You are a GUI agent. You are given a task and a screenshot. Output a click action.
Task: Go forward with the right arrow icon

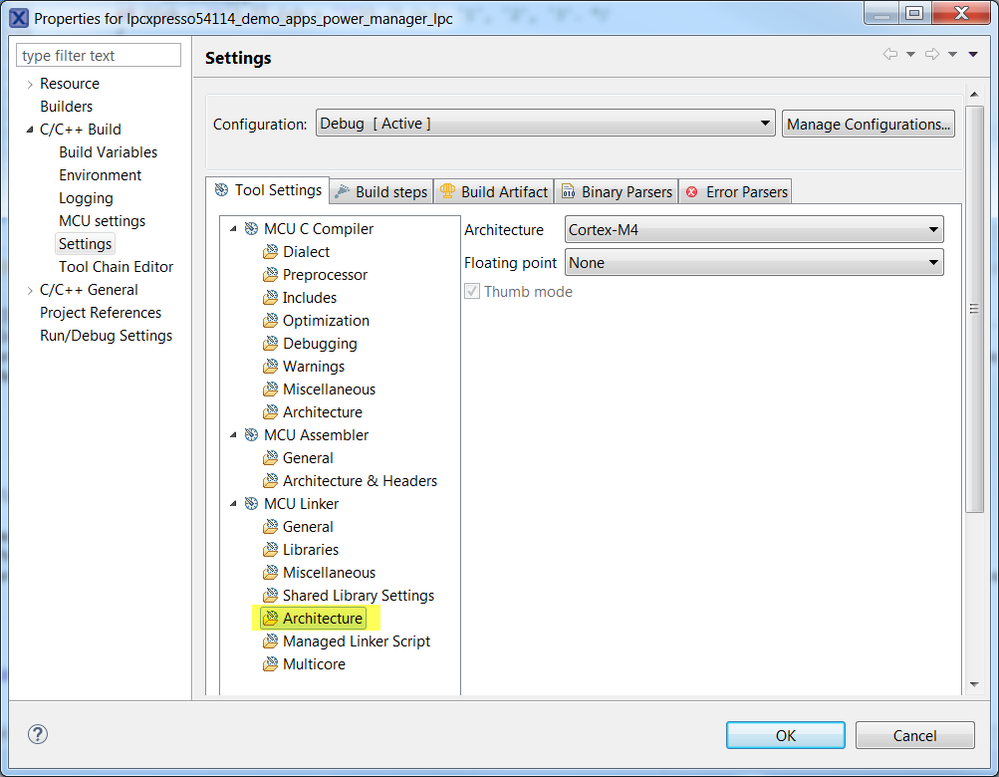[x=932, y=54]
